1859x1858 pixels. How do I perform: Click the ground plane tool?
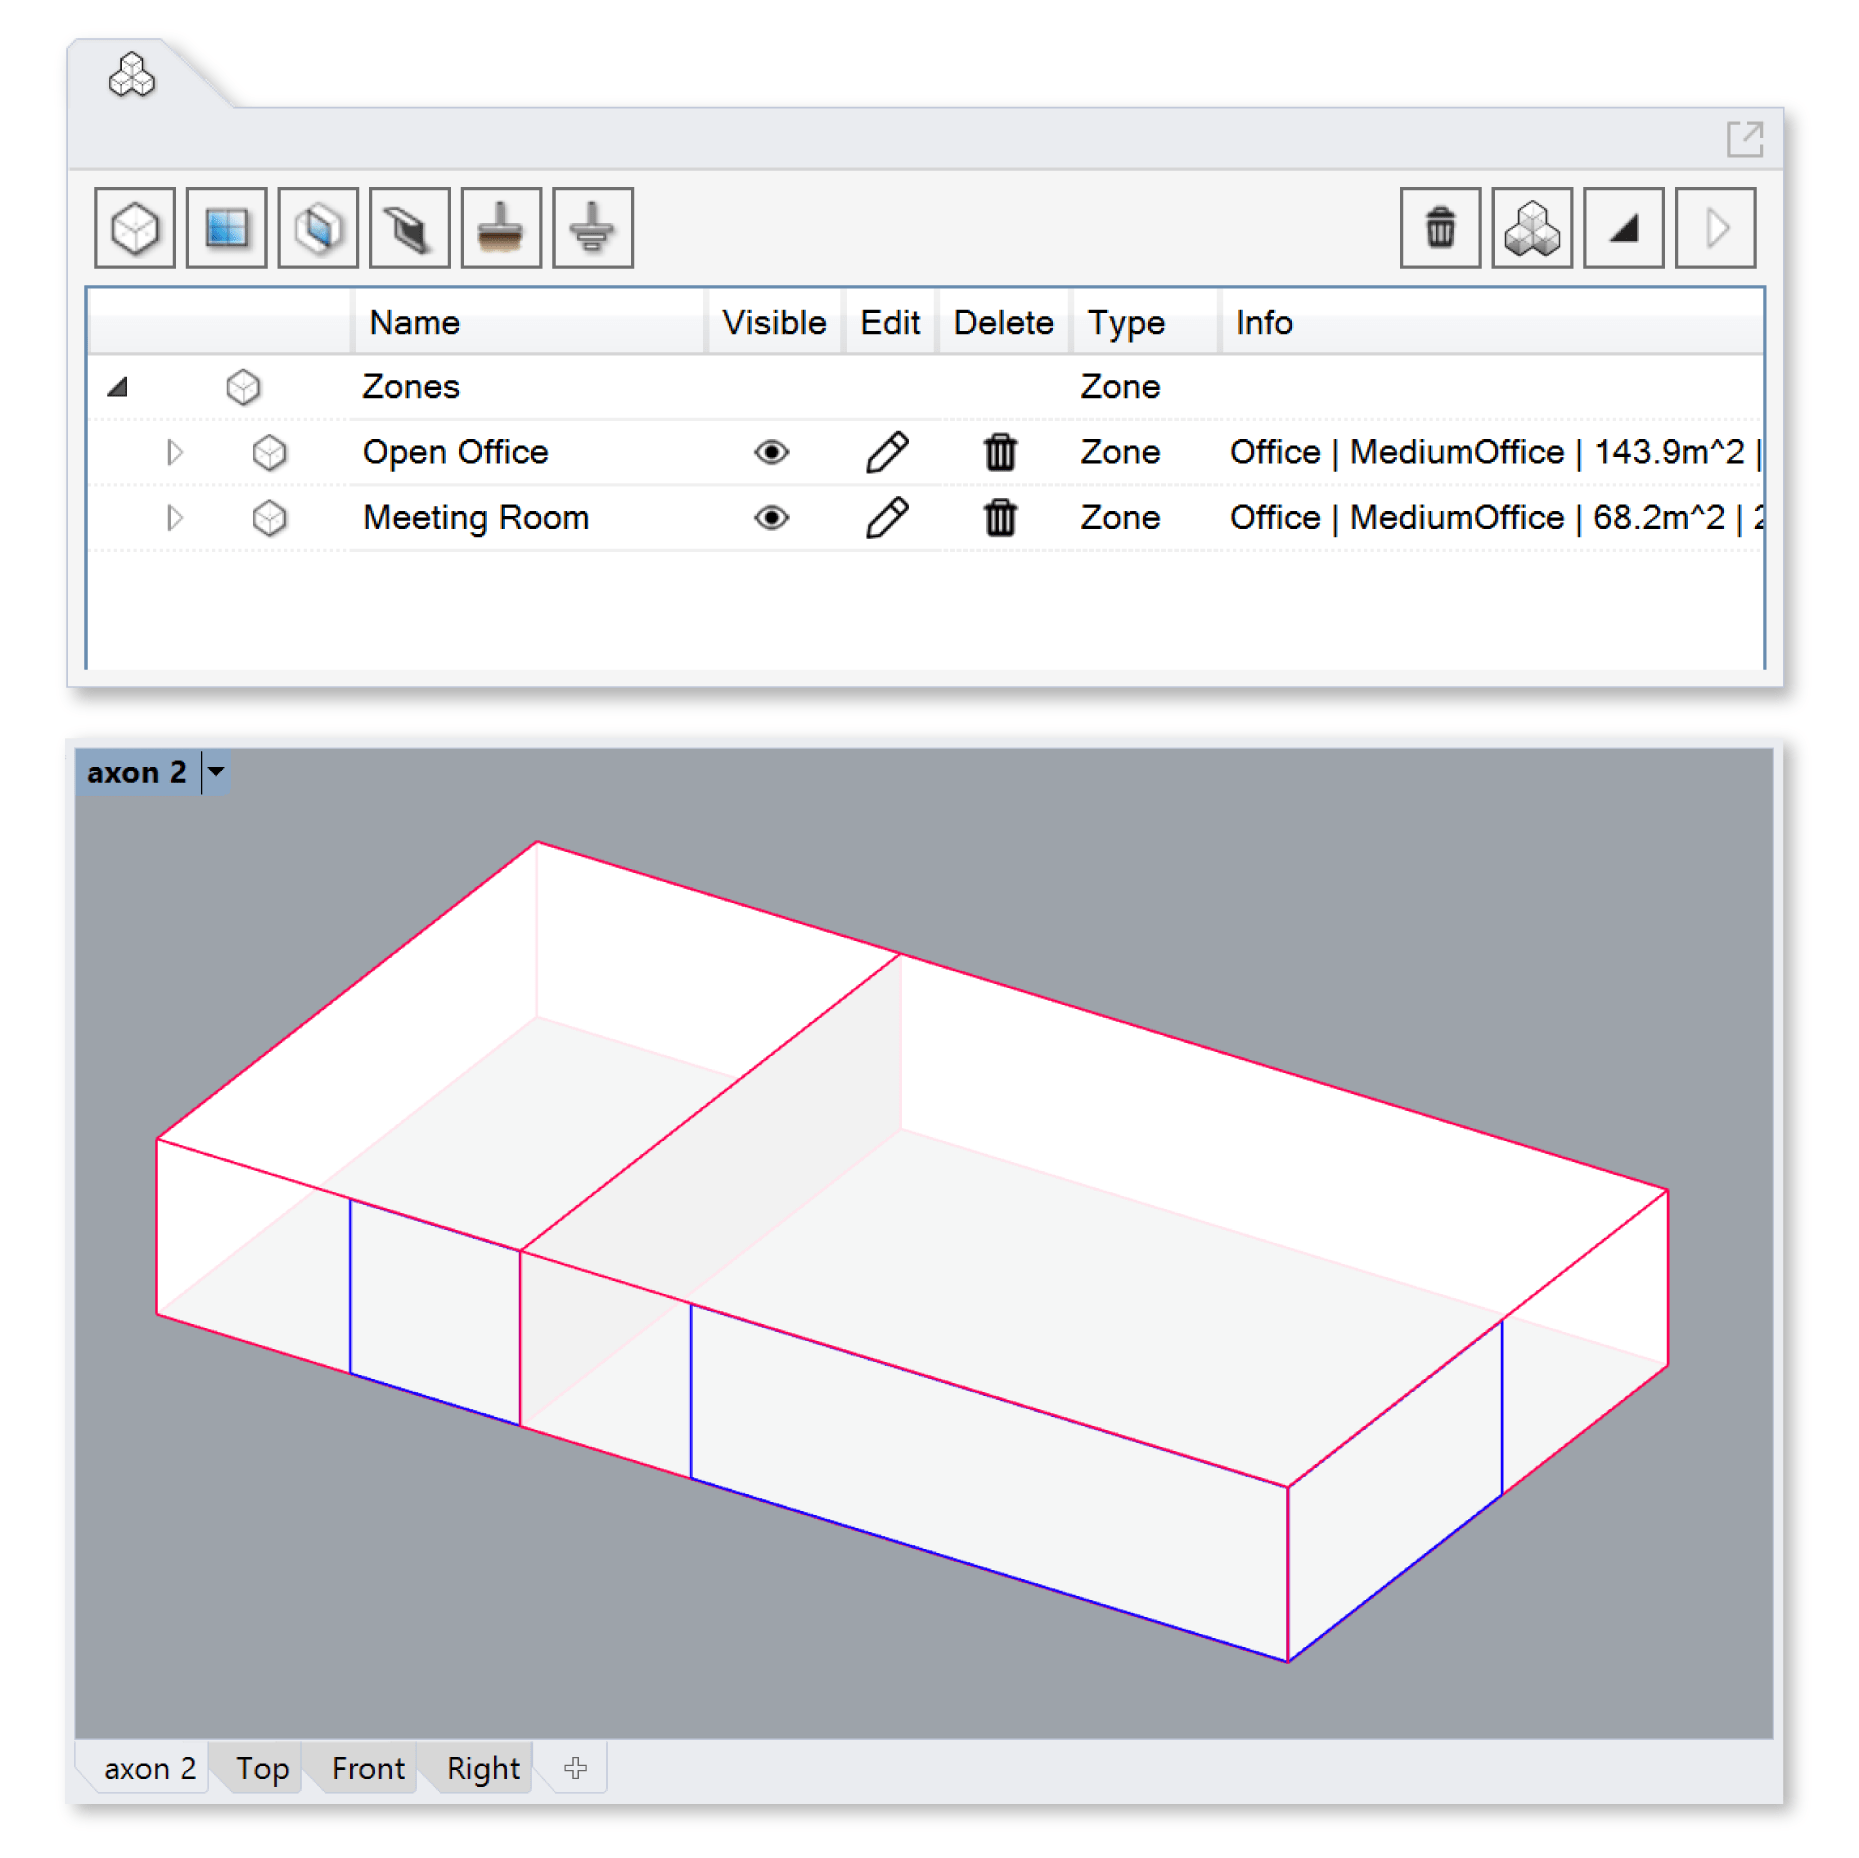pos(593,228)
